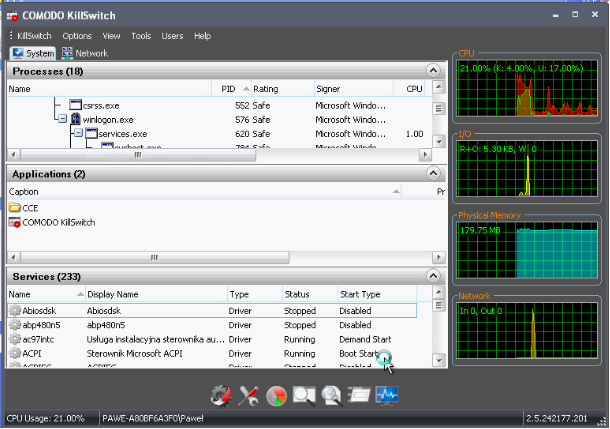This screenshot has height=429, width=610.
Task: Collapse the Applications panel
Action: point(433,173)
